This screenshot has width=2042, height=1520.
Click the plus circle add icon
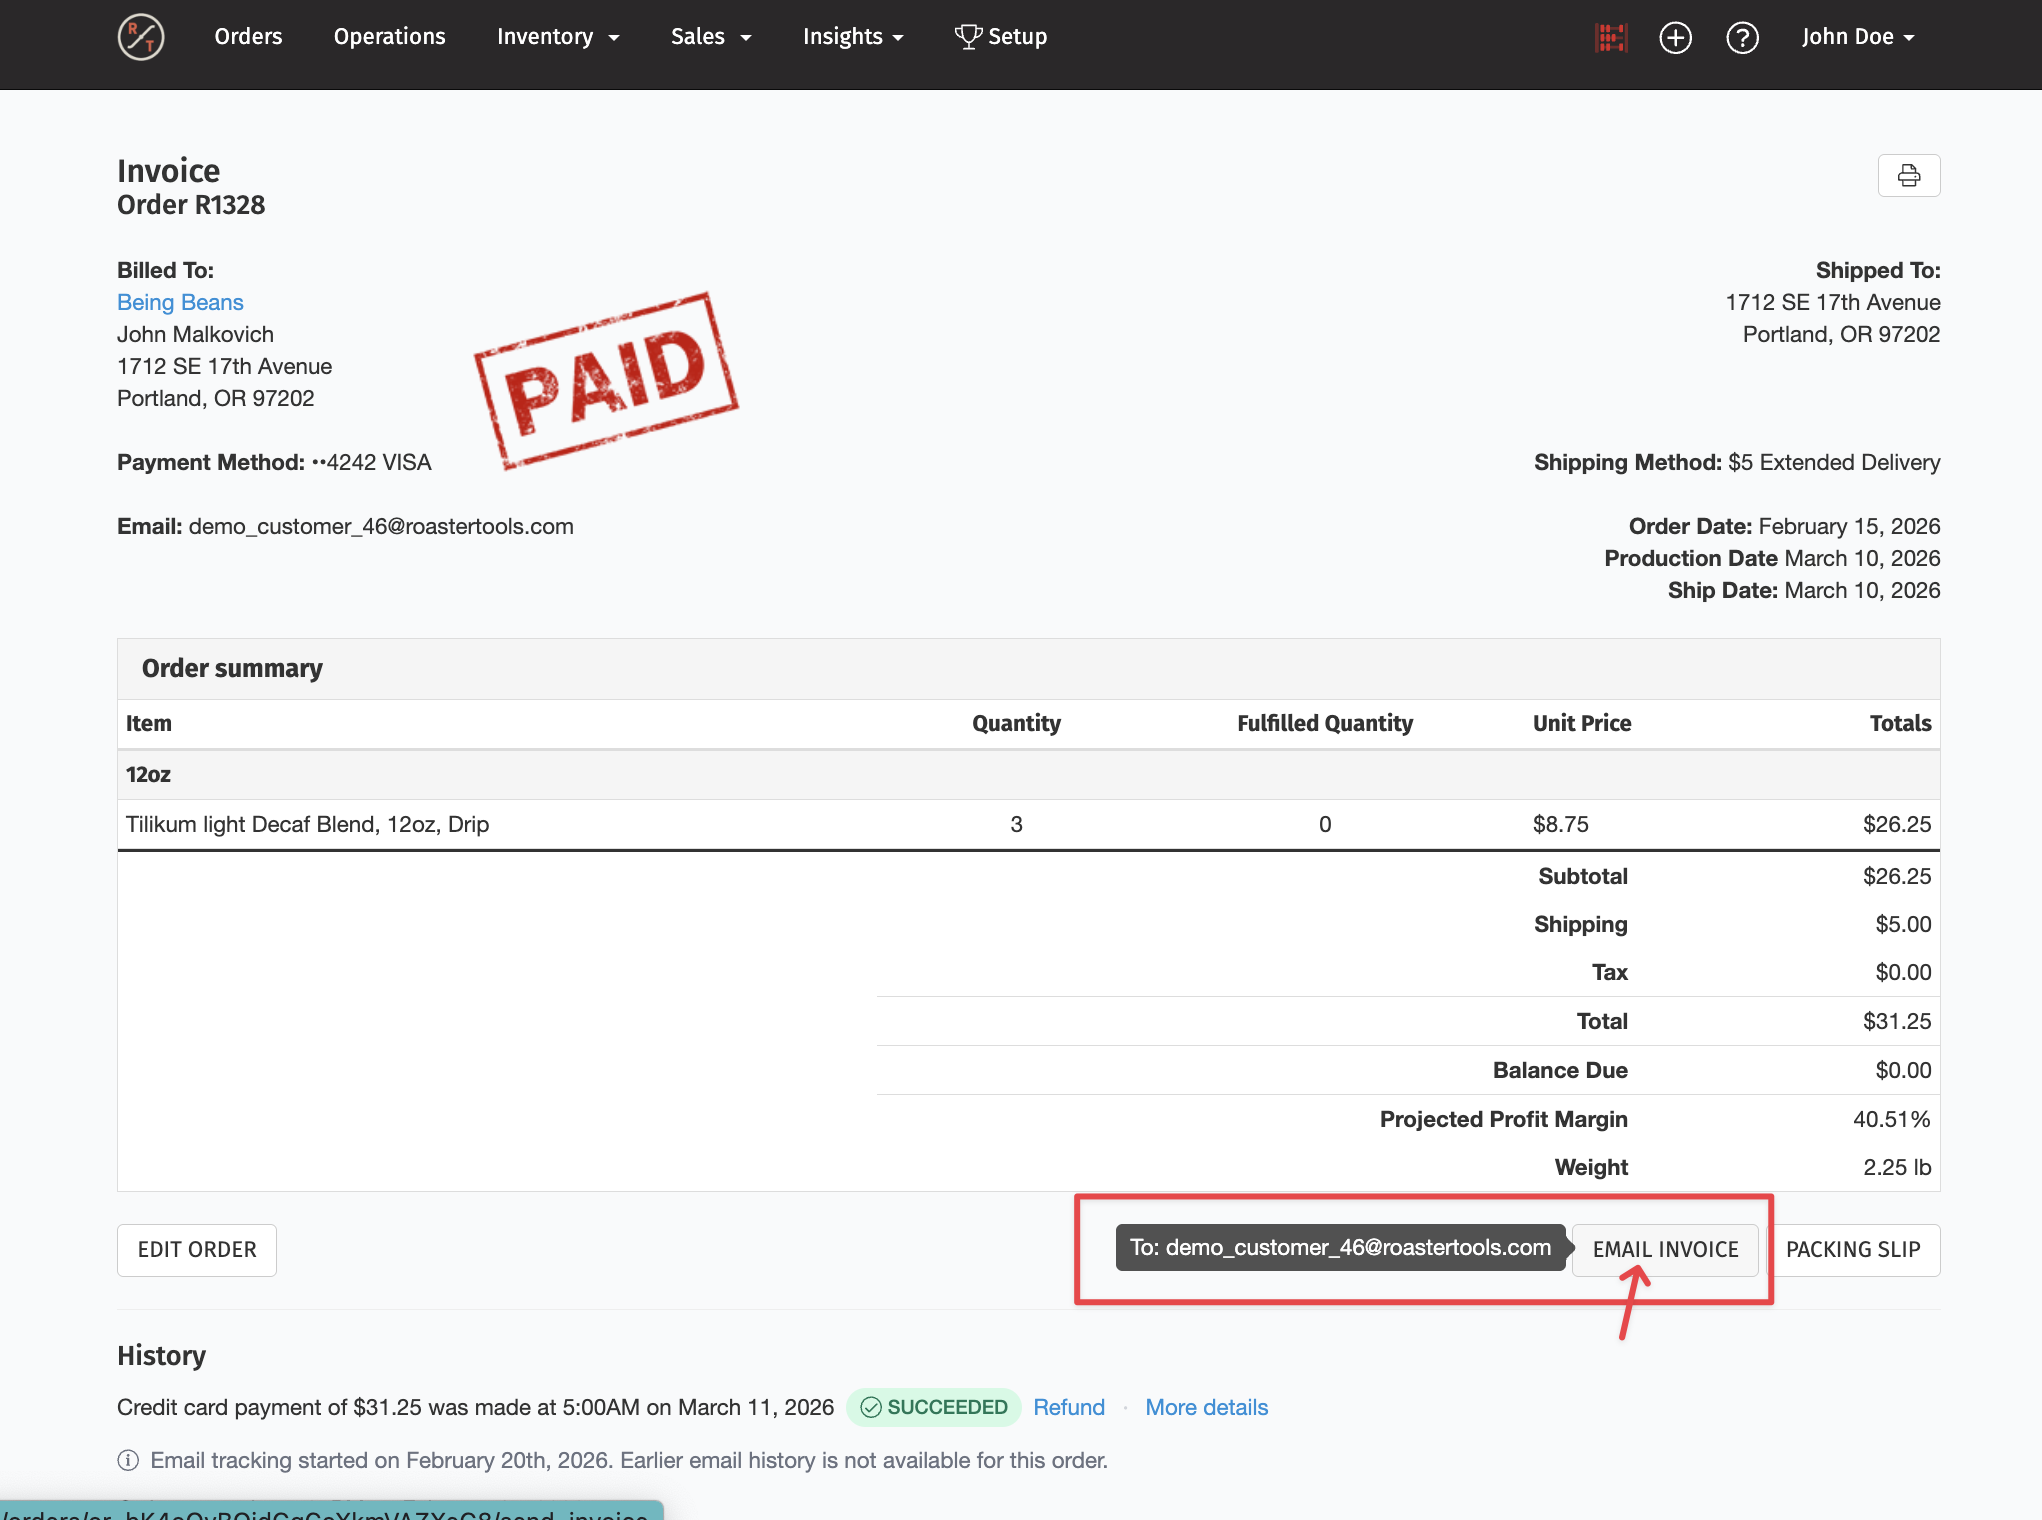pos(1675,38)
